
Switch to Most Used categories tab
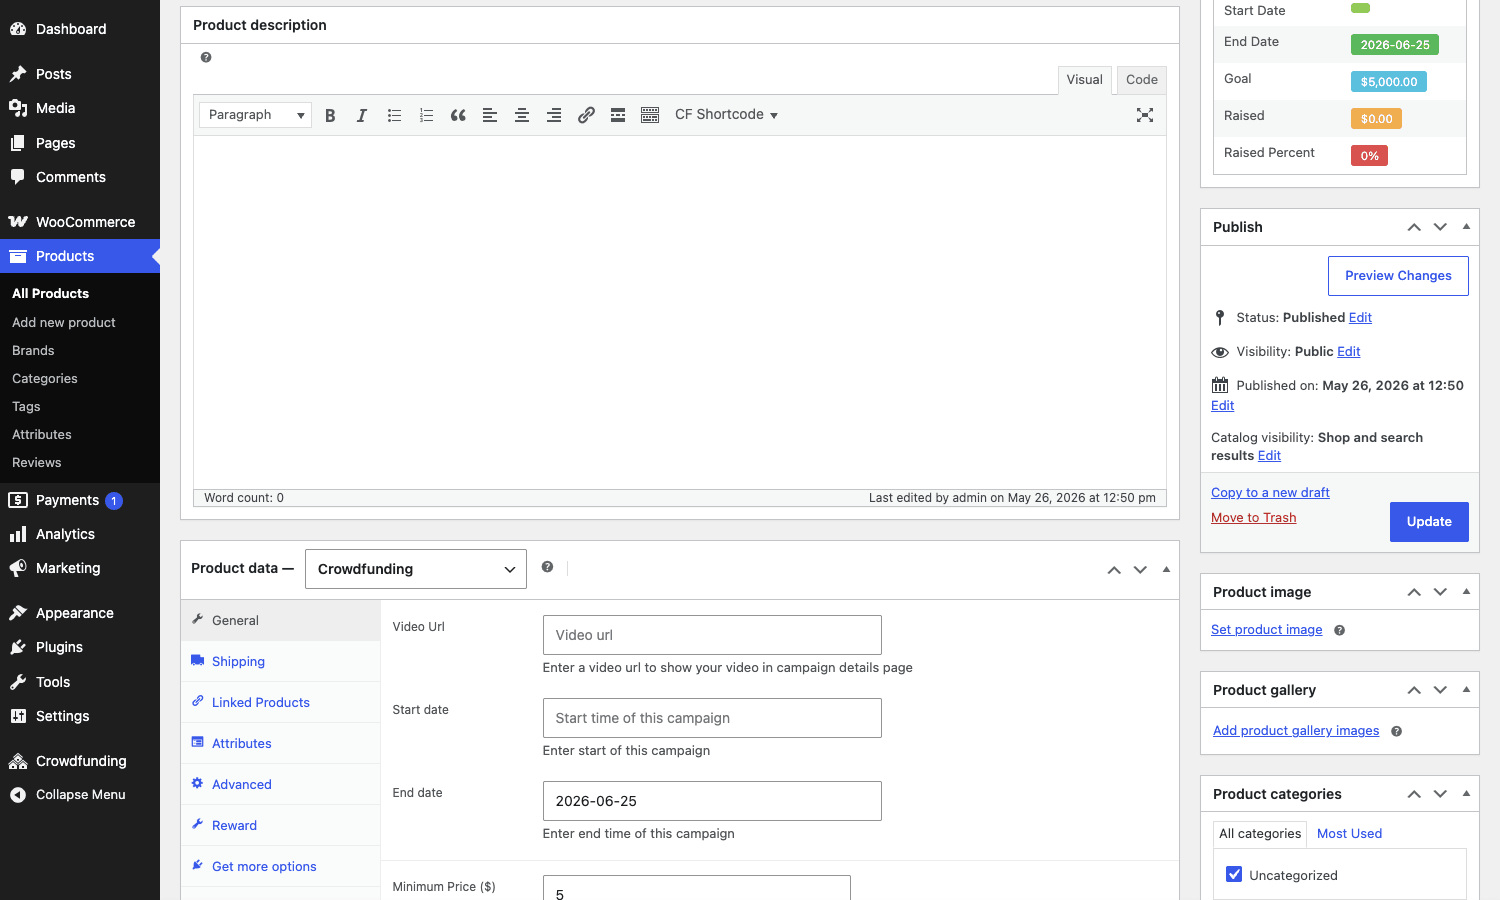(1349, 833)
